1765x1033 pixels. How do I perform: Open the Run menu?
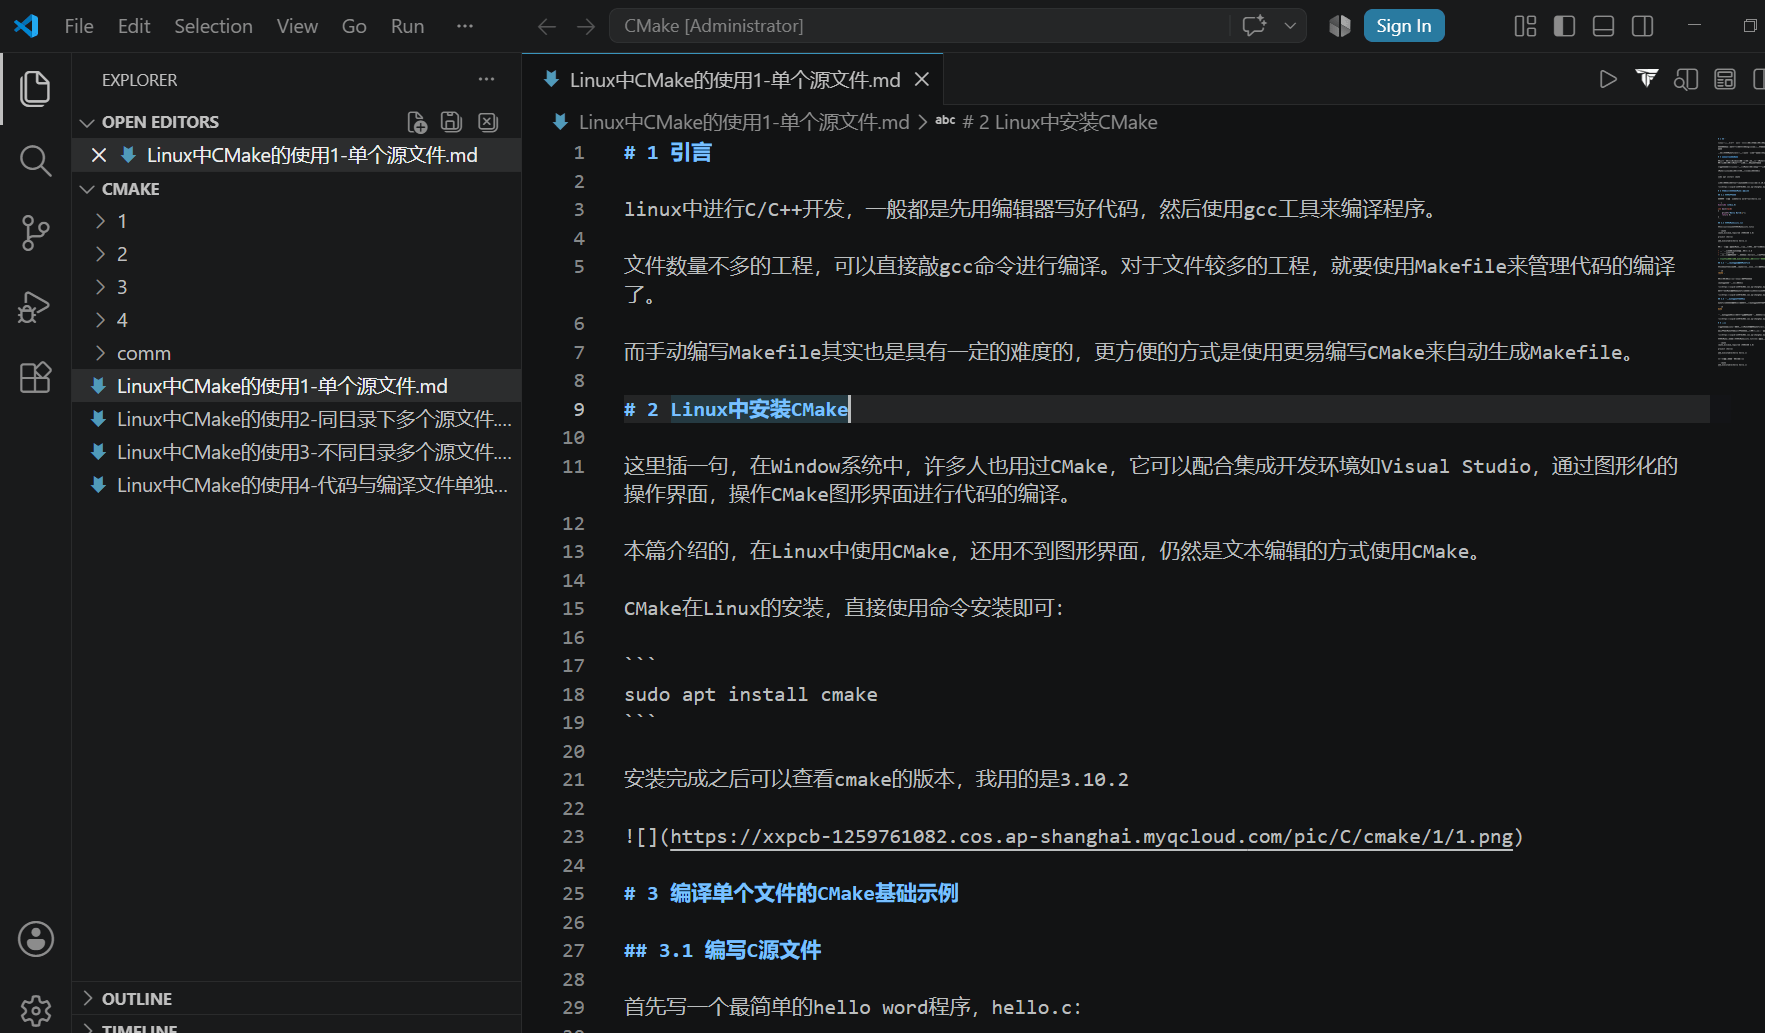pos(407,26)
